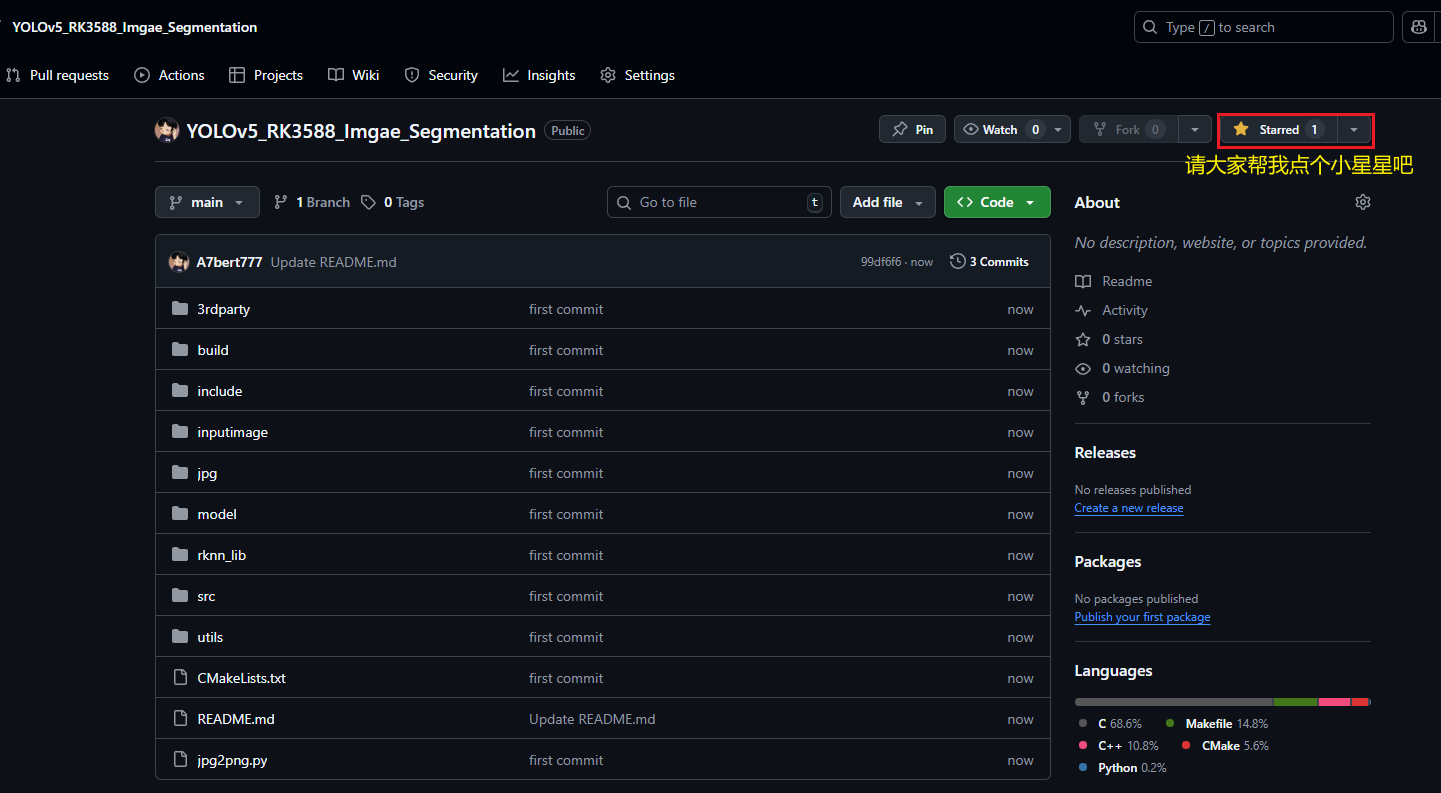Switch to the Actions tab
This screenshot has width=1441, height=793.
pyautogui.click(x=169, y=75)
